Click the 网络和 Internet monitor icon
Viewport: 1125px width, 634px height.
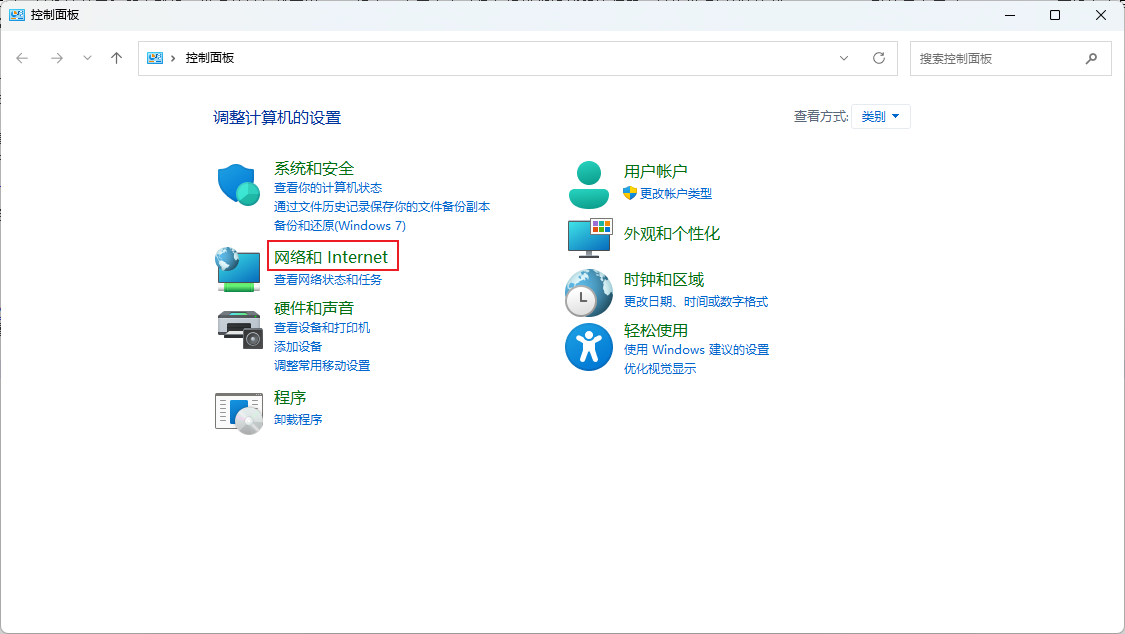click(x=237, y=267)
